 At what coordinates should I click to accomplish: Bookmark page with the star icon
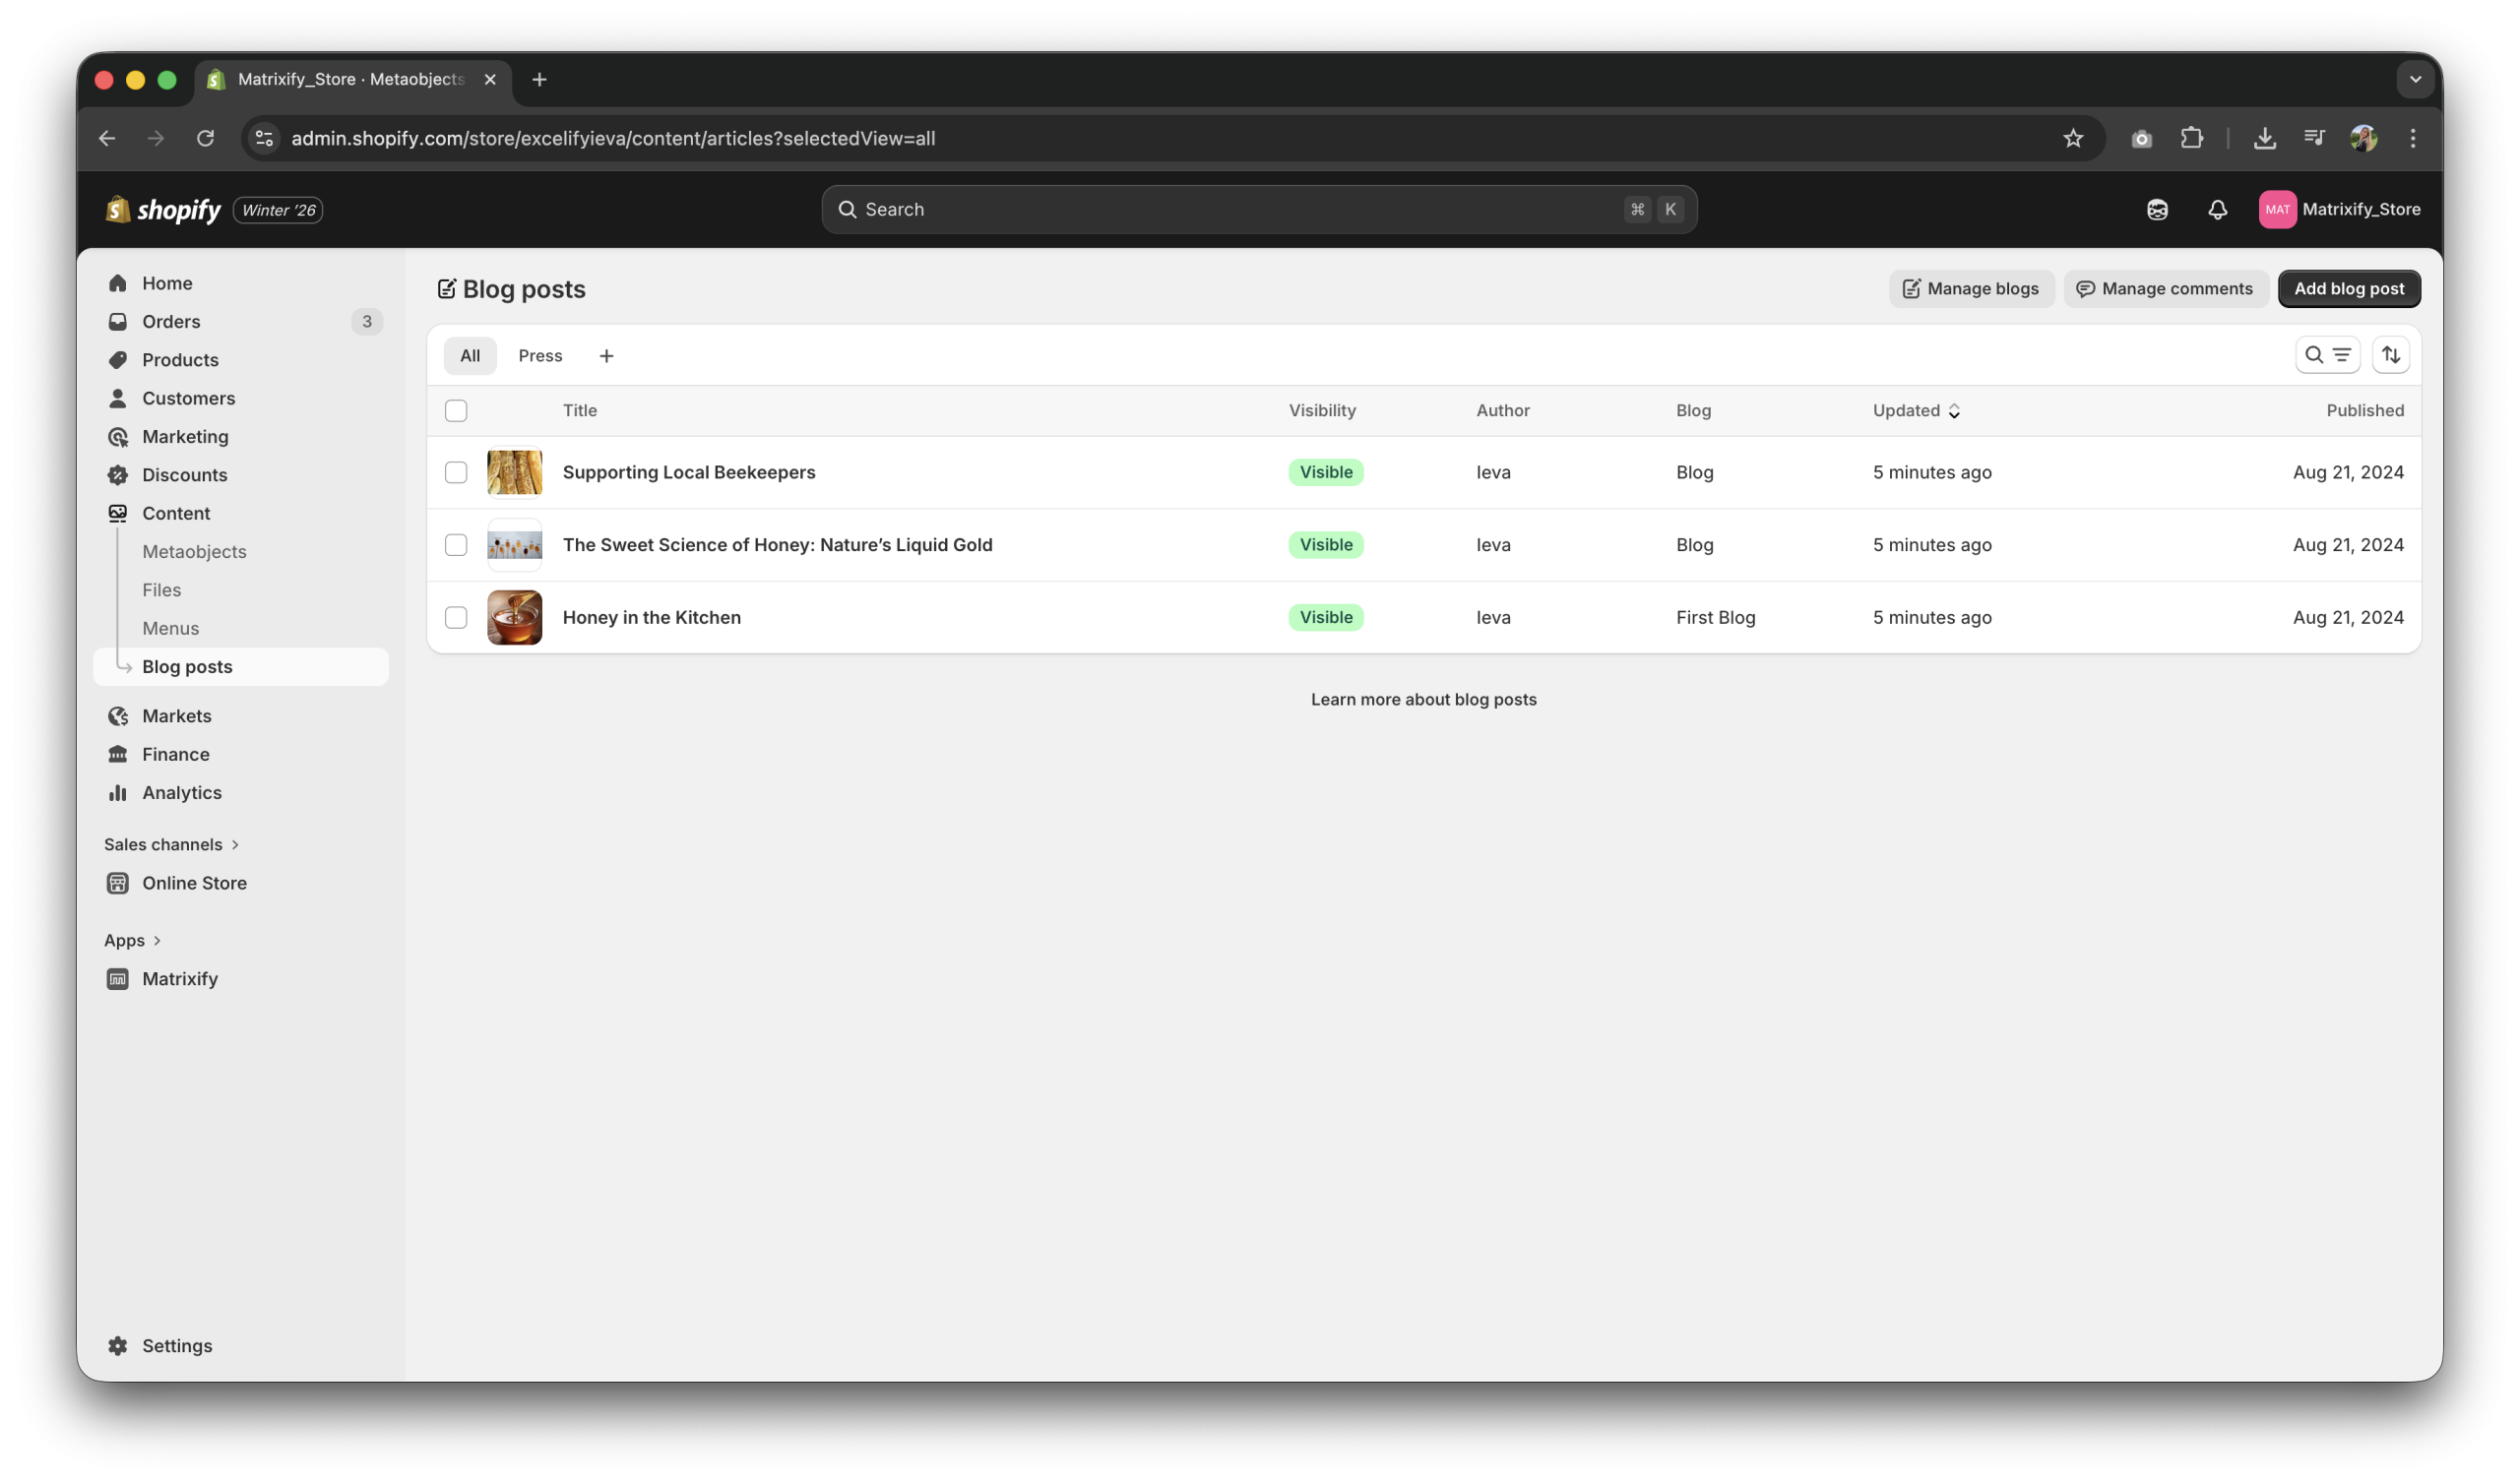point(2072,138)
